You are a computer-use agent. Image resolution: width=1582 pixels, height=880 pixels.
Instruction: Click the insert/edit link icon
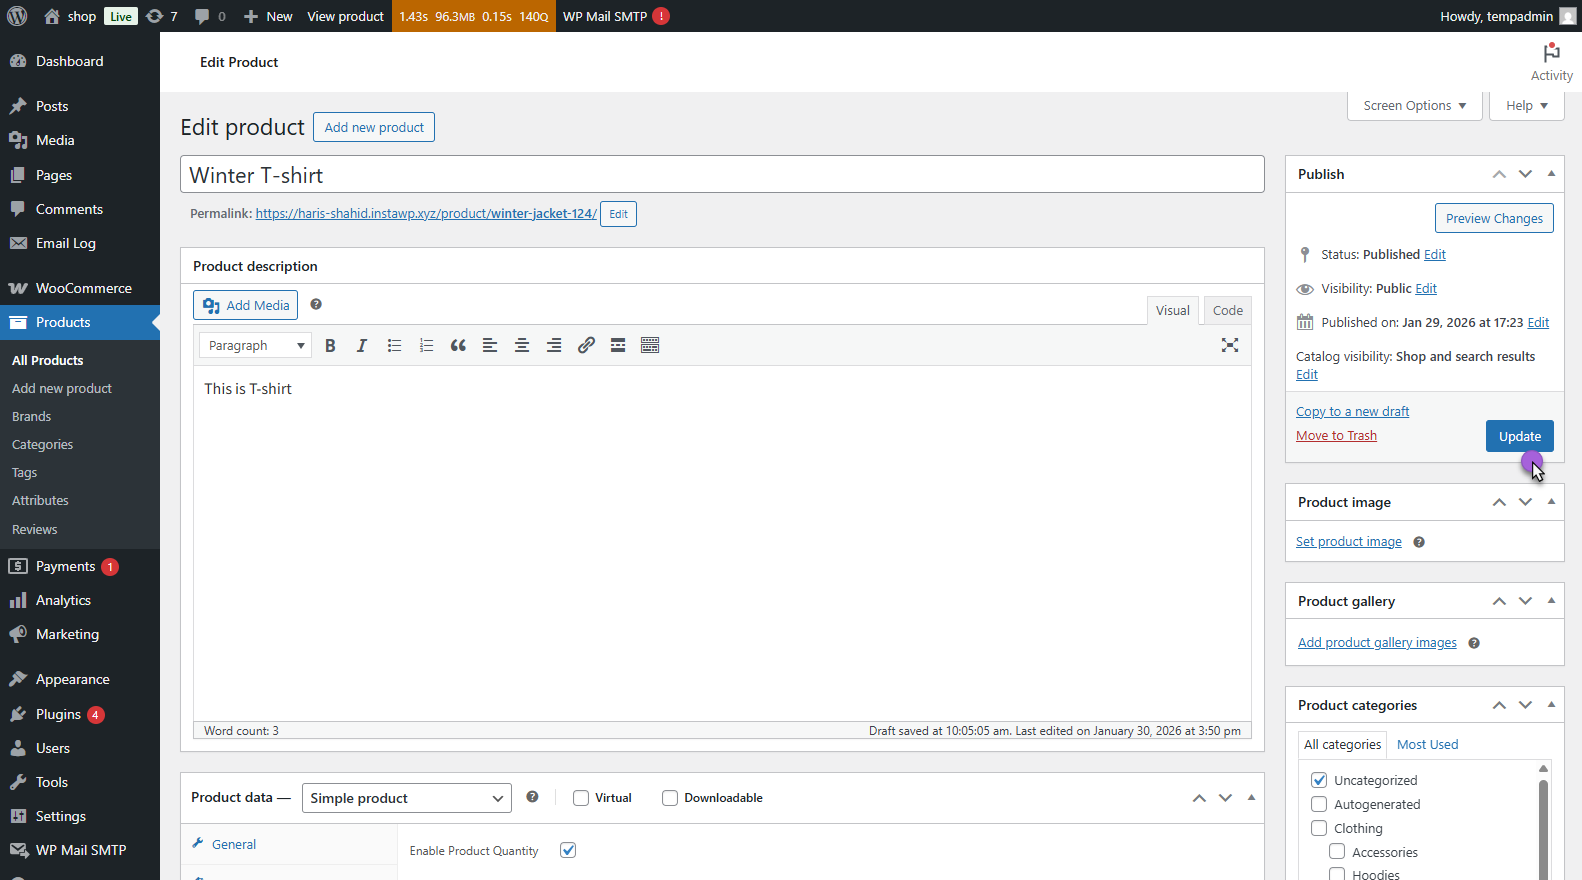[586, 346]
